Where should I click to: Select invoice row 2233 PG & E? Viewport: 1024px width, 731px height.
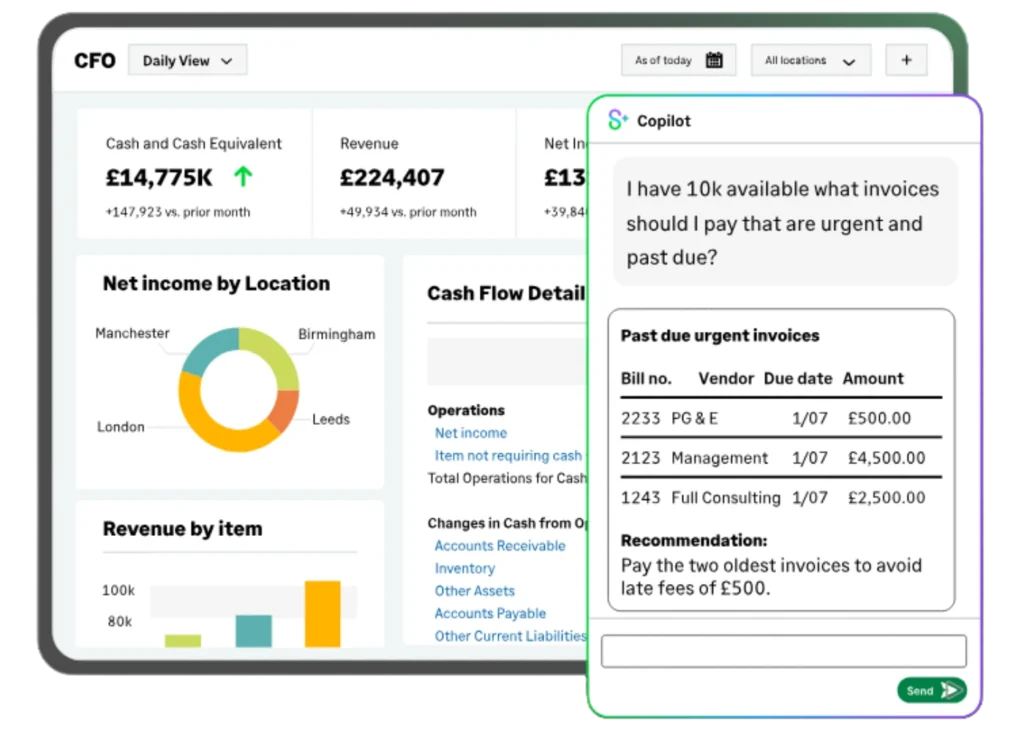pos(781,418)
